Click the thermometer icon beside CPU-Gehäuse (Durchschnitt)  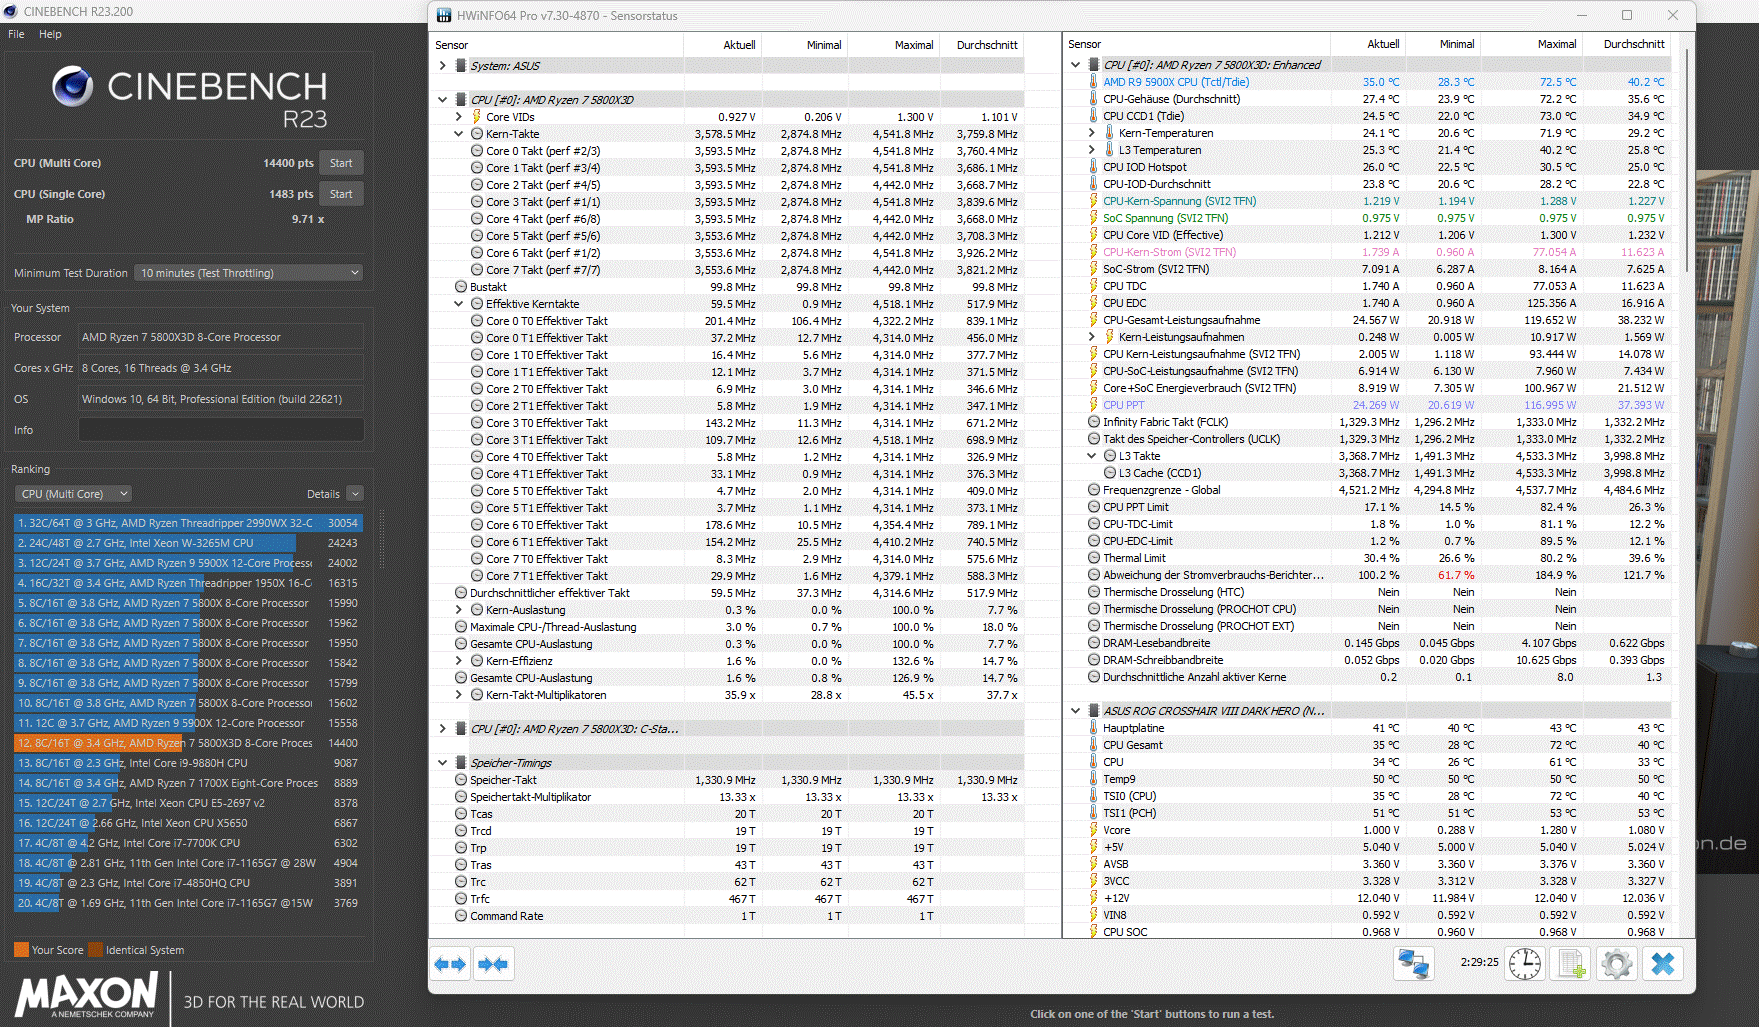click(1093, 99)
